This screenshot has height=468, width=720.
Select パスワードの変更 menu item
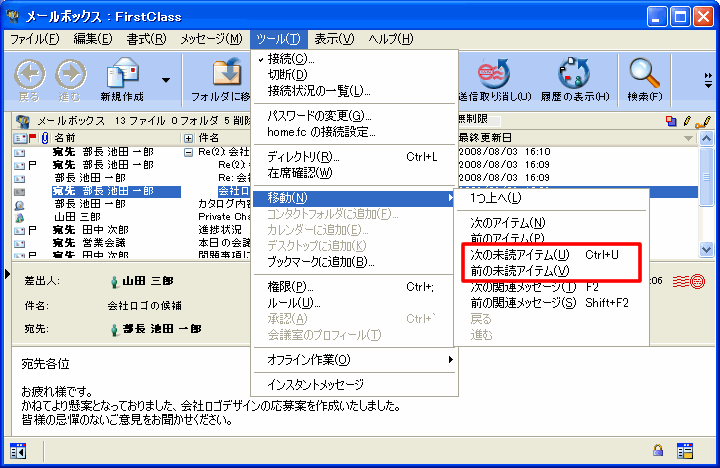319,116
